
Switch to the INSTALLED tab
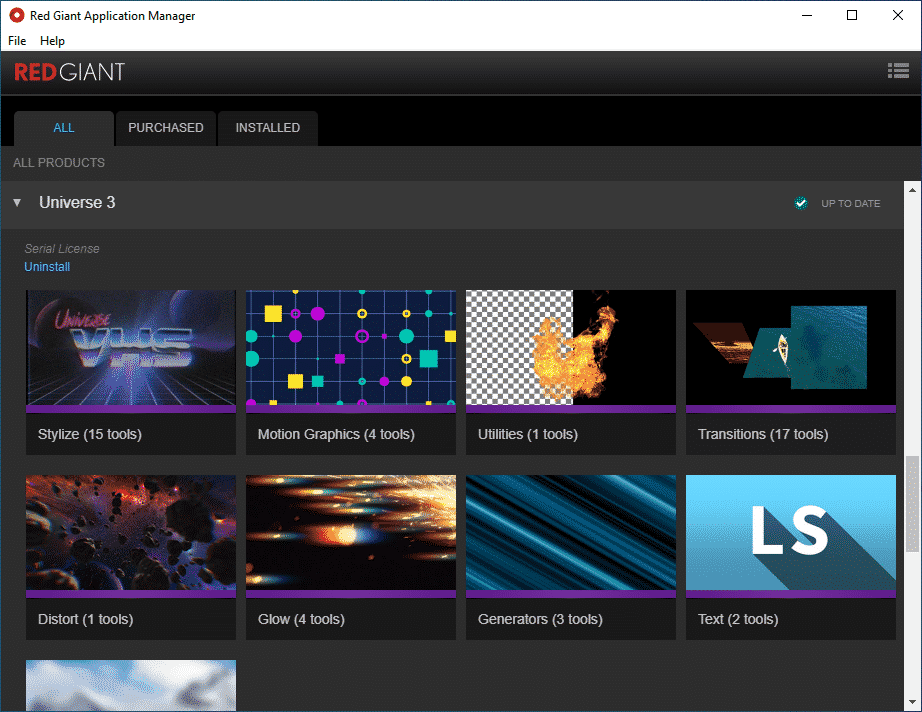point(268,128)
